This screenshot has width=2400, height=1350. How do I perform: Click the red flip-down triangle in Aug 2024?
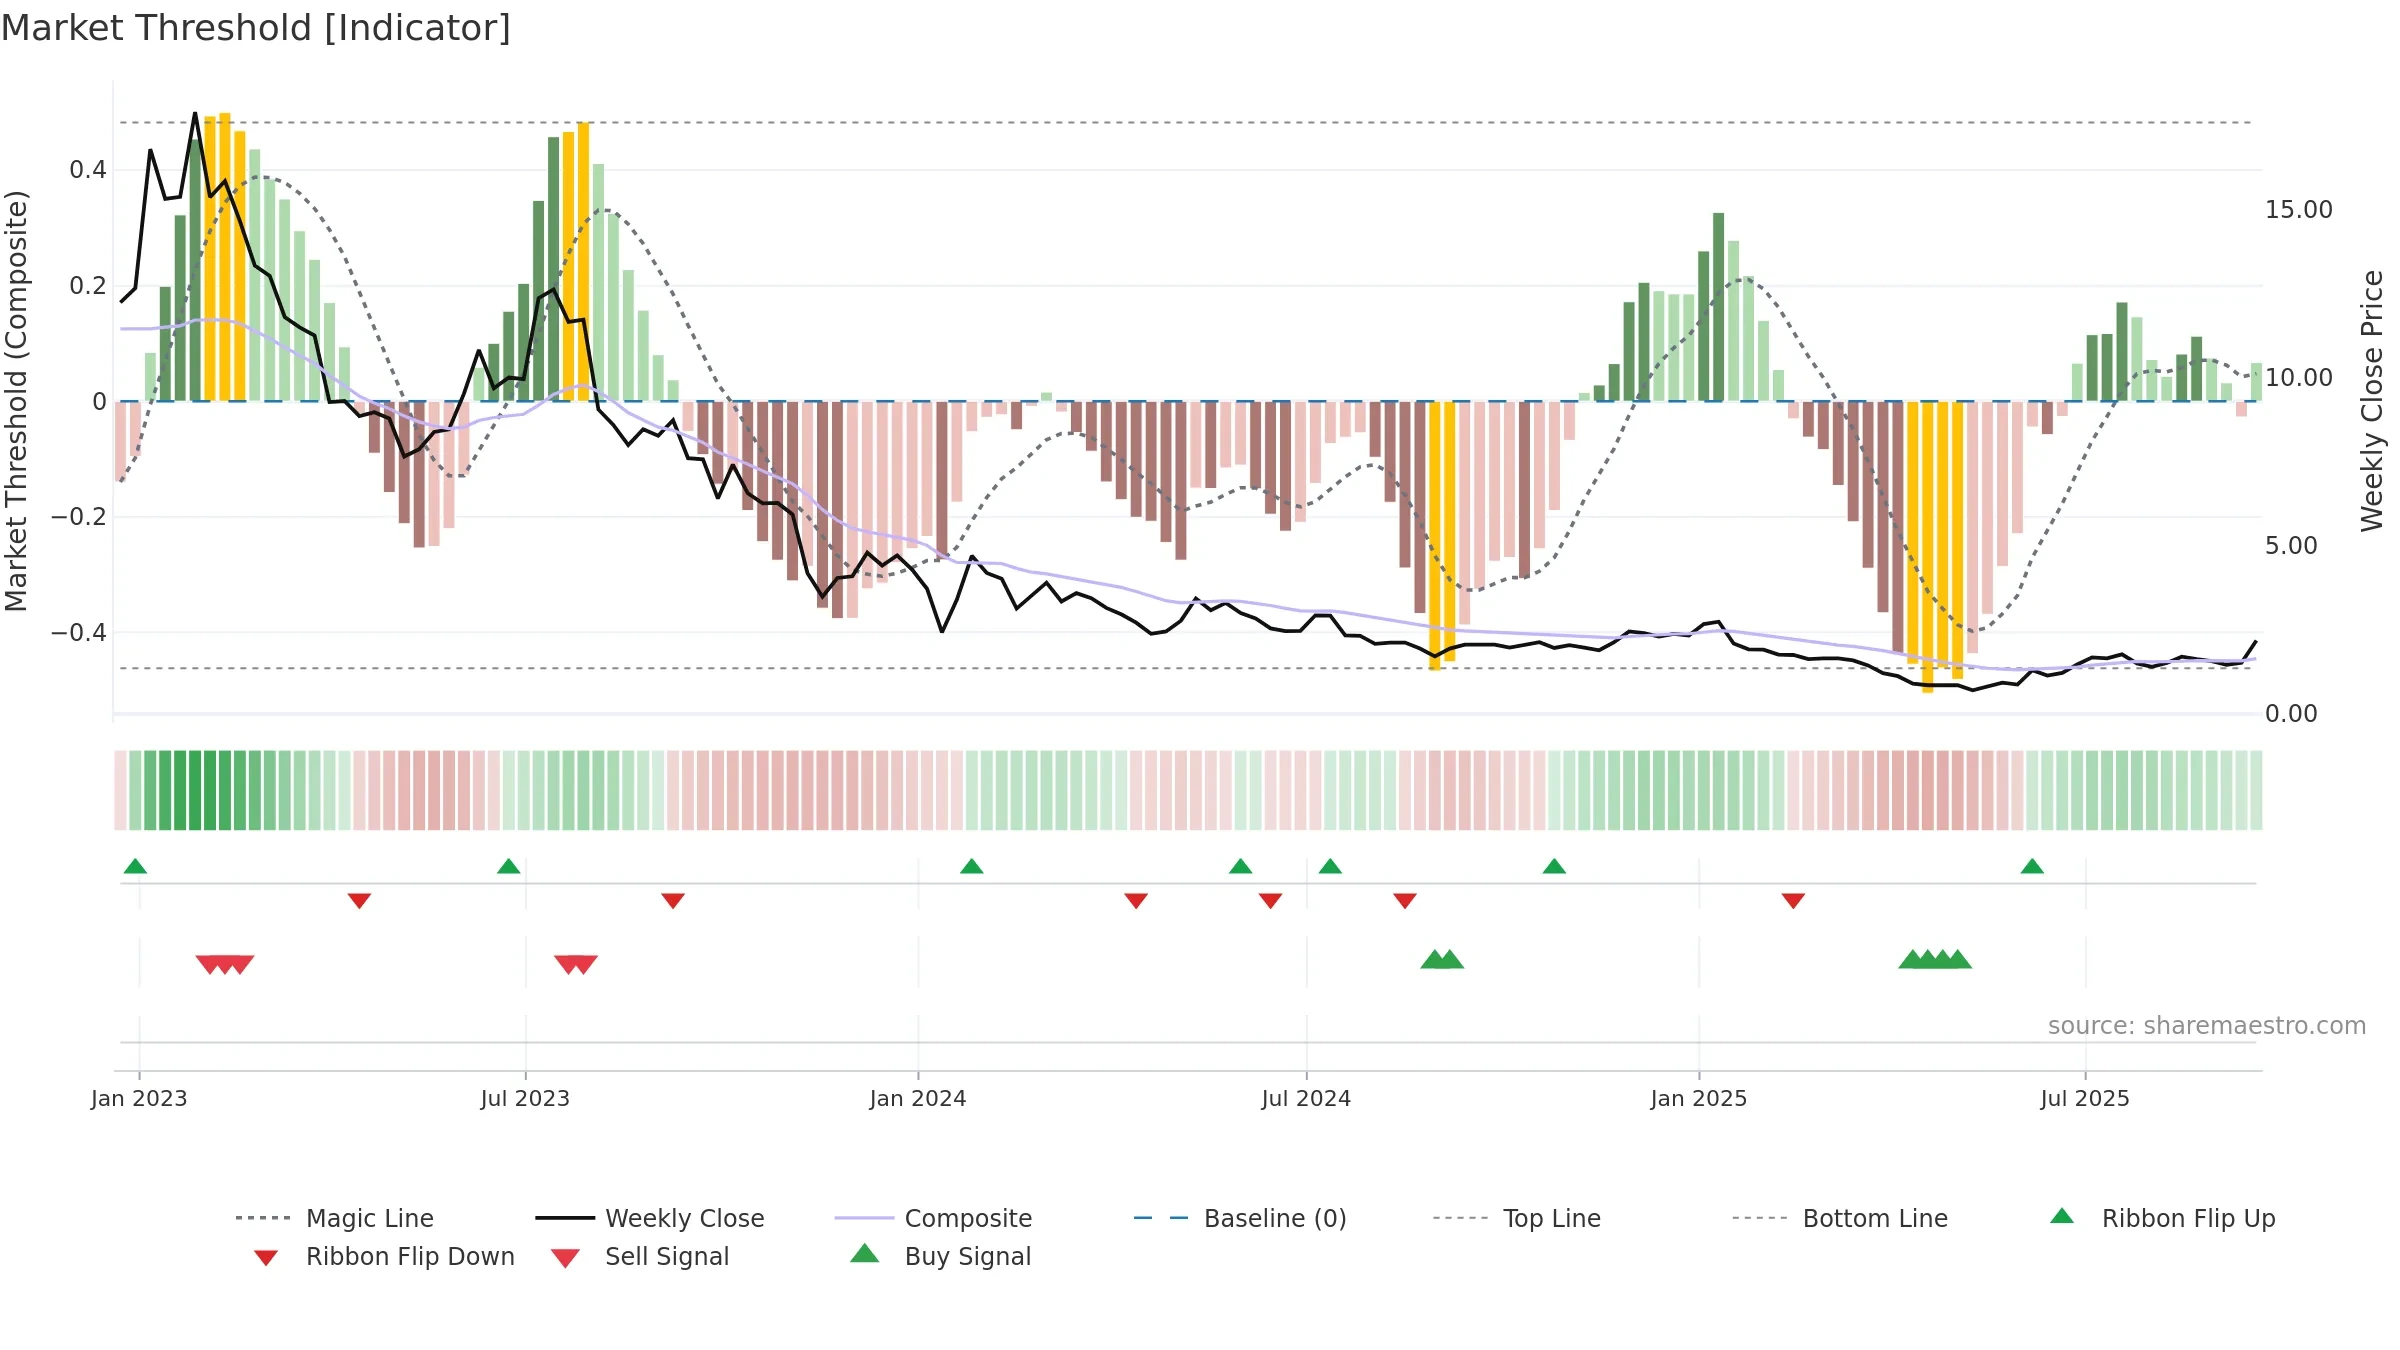[x=1405, y=901]
